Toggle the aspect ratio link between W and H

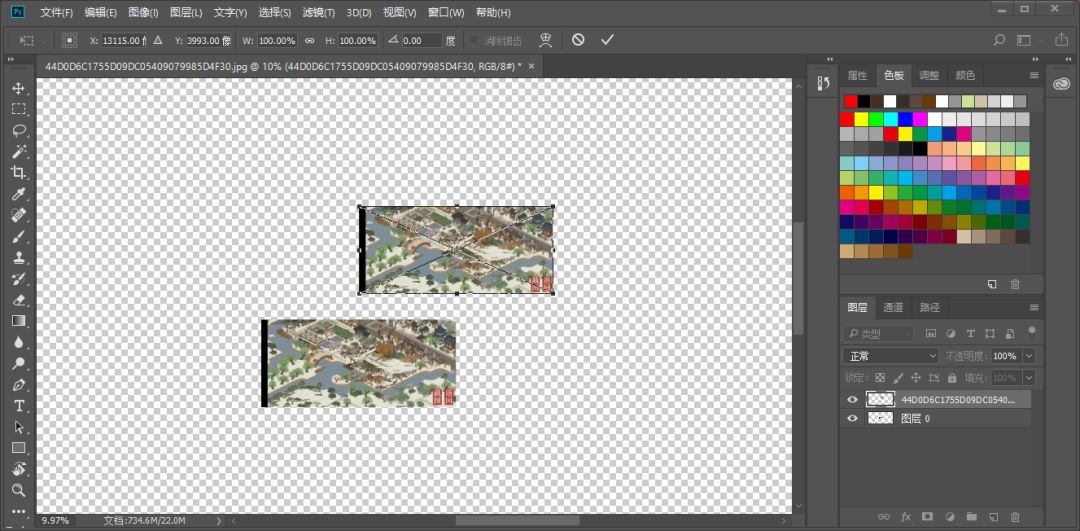coord(310,41)
